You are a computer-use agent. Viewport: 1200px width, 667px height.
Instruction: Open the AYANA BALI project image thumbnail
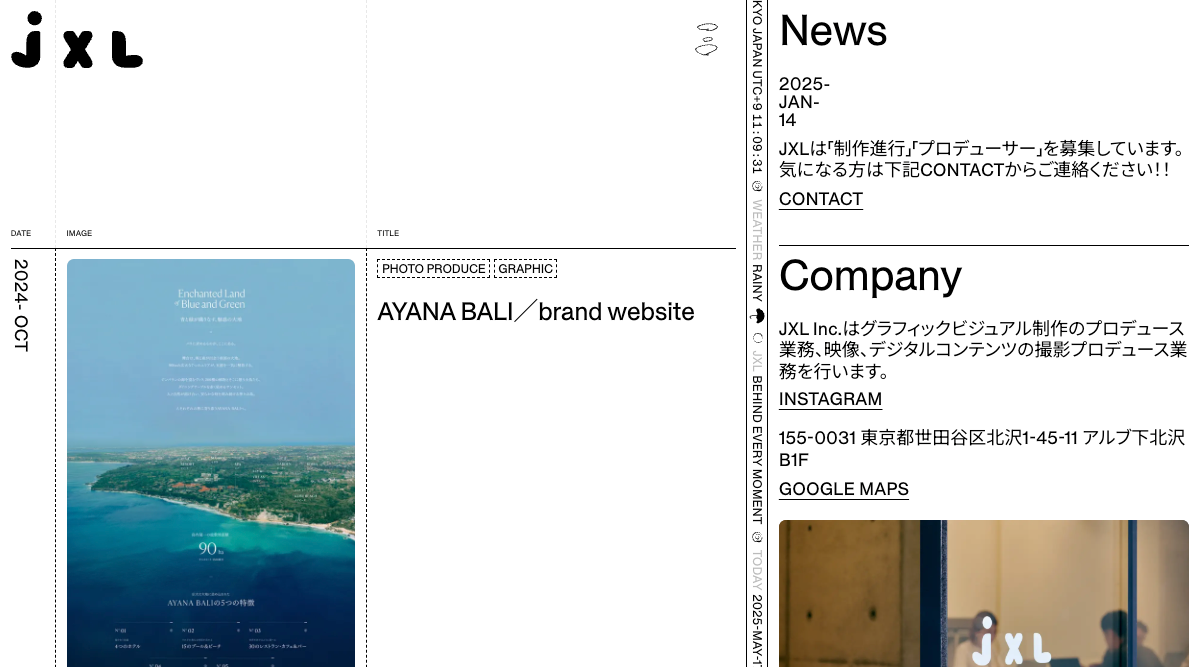pyautogui.click(x=211, y=463)
